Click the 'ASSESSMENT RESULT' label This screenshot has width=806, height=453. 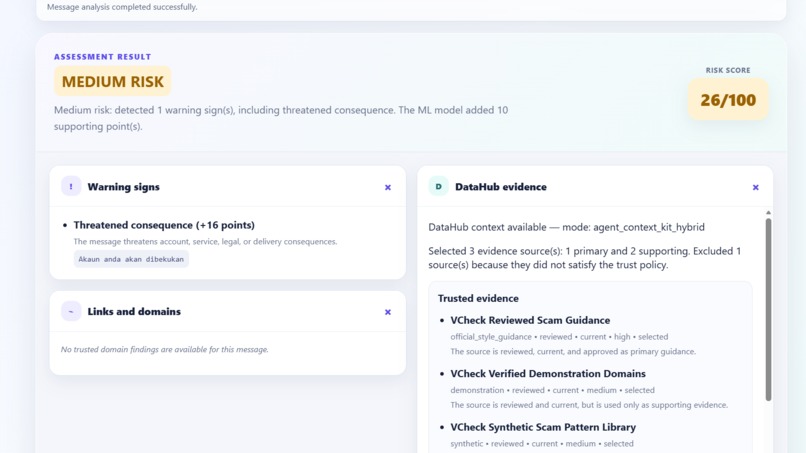pos(102,57)
